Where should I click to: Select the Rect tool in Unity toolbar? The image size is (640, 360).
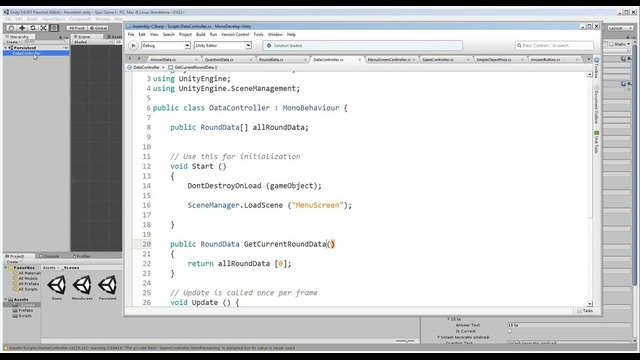tap(54, 28)
